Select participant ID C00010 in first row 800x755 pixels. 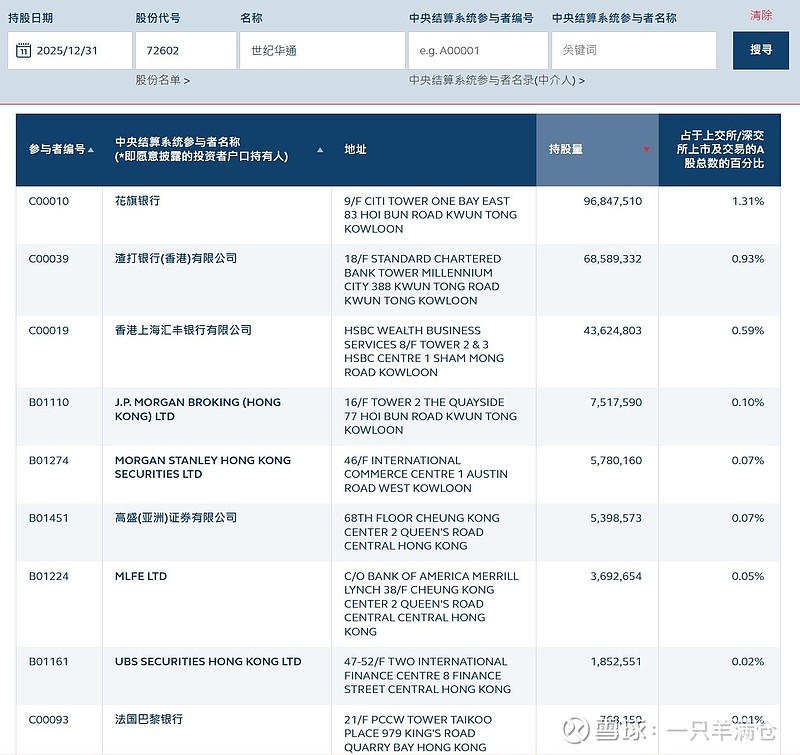[x=49, y=201]
